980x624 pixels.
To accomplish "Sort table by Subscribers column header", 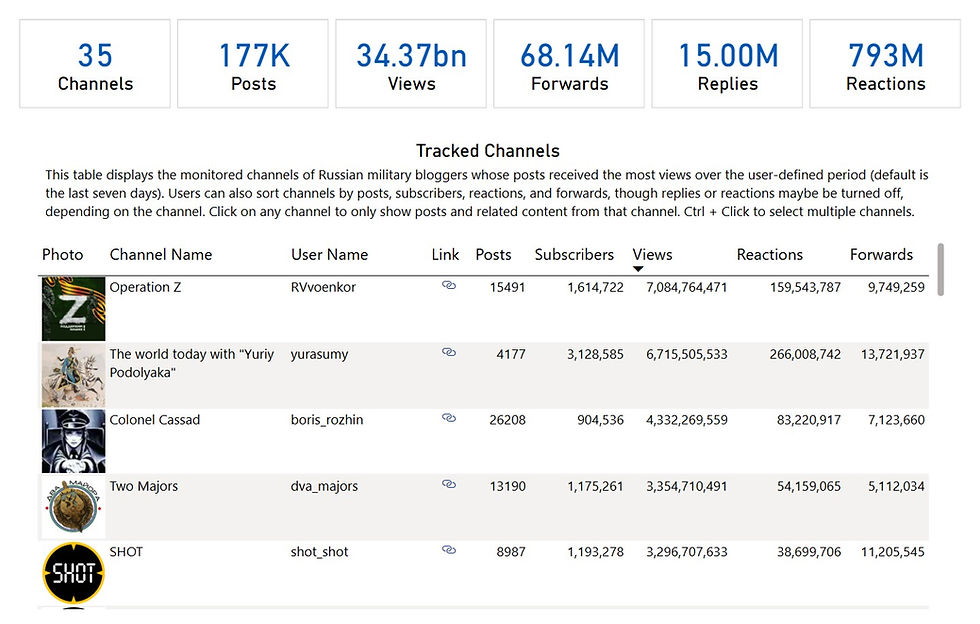I will pyautogui.click(x=574, y=255).
